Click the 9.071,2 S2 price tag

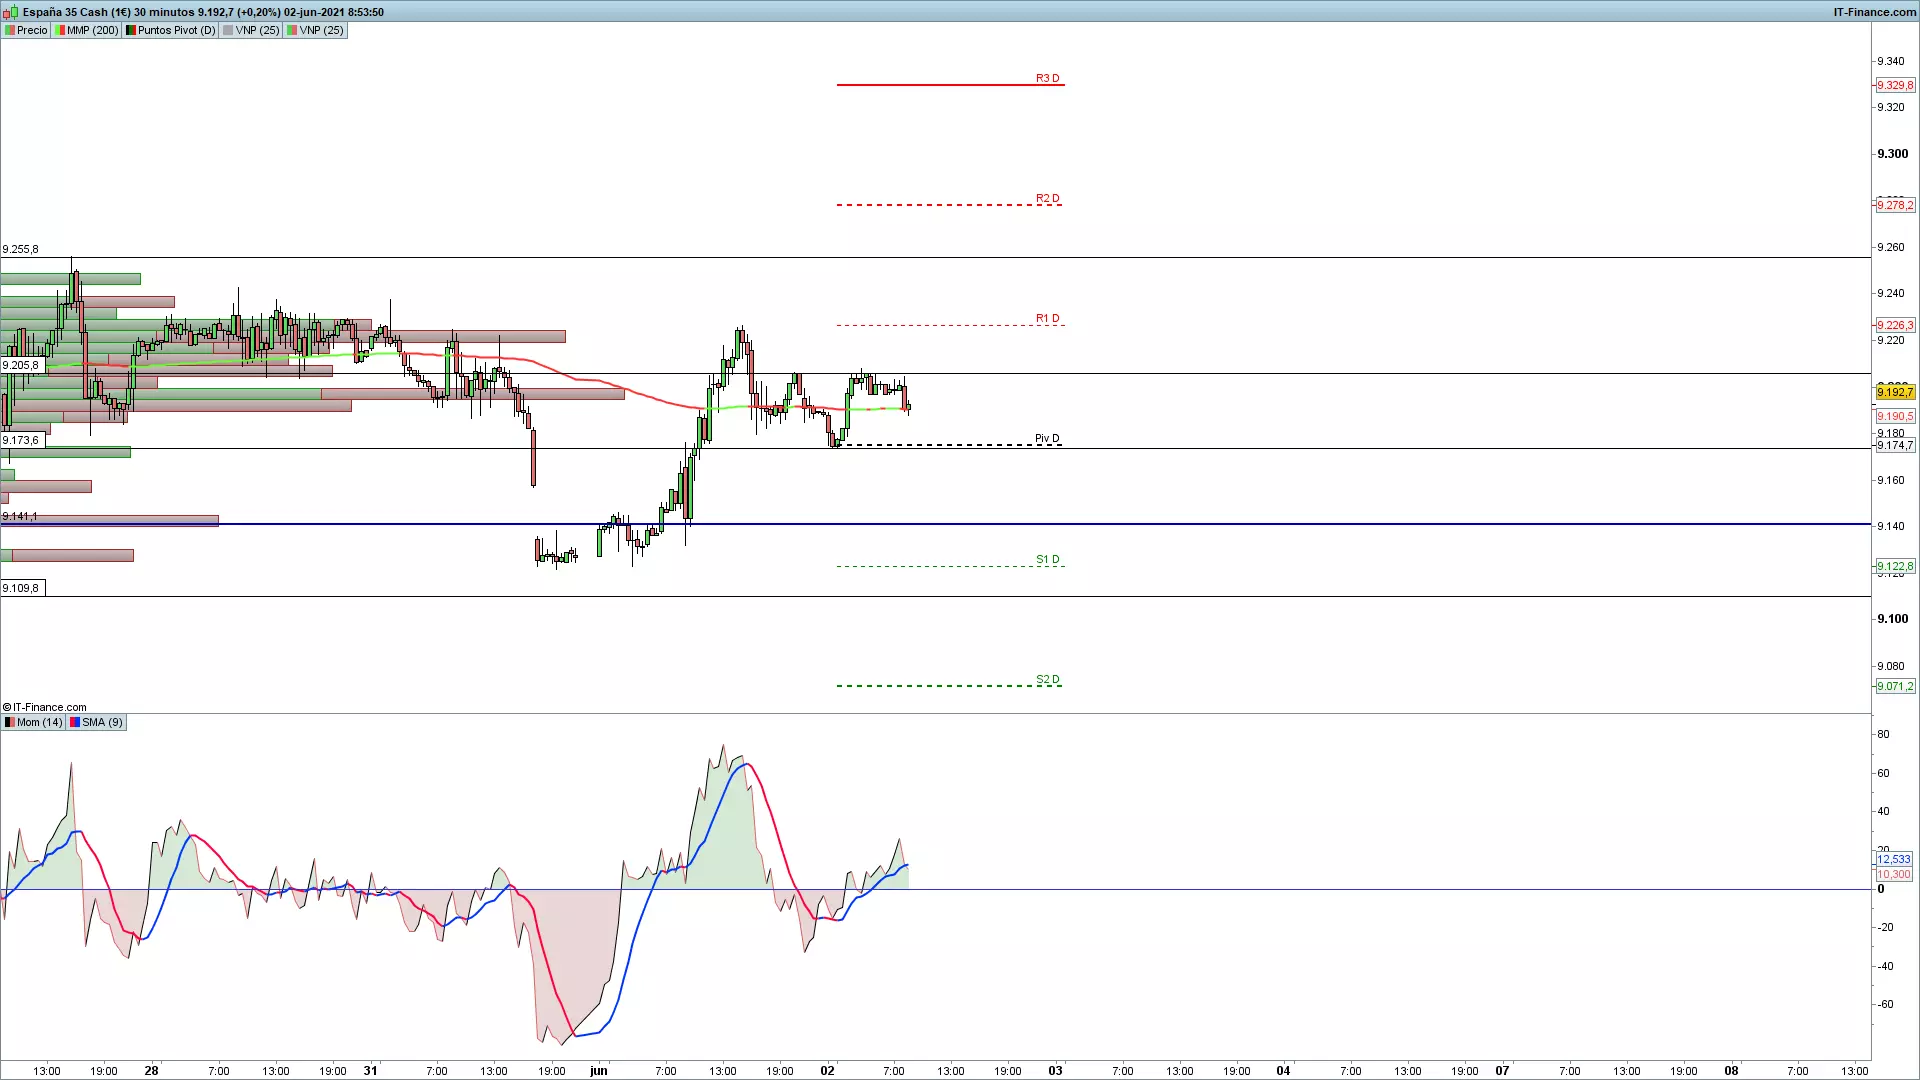[1895, 686]
